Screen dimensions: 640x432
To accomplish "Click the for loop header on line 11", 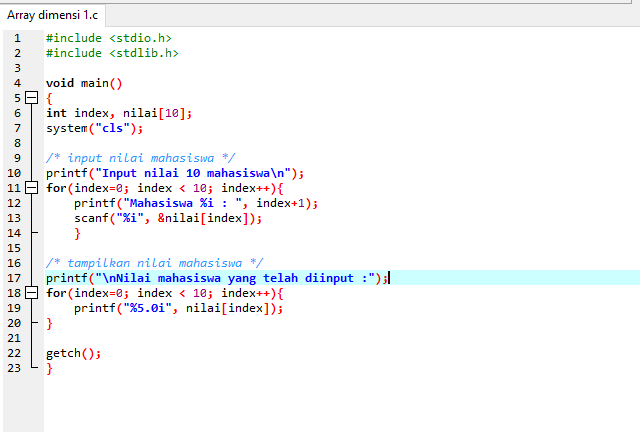I will click(x=164, y=188).
